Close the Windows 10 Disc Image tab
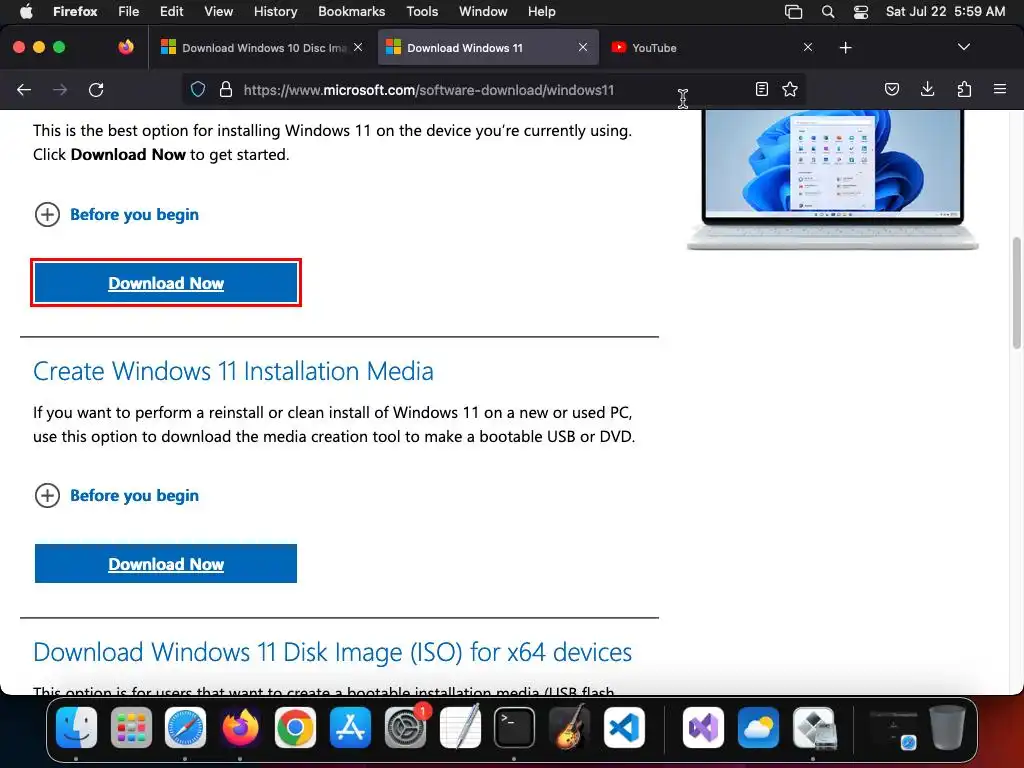Viewport: 1024px width, 768px height. (x=358, y=47)
